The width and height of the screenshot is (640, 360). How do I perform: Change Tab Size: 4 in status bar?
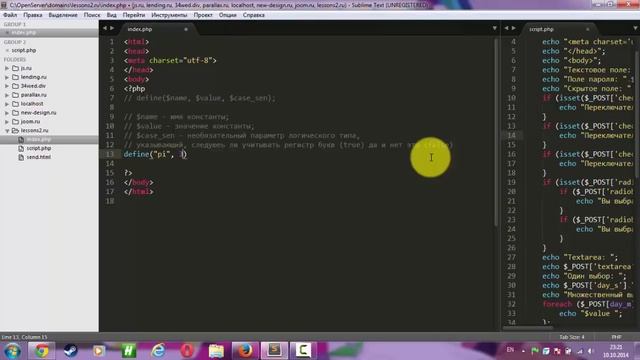(x=572, y=337)
